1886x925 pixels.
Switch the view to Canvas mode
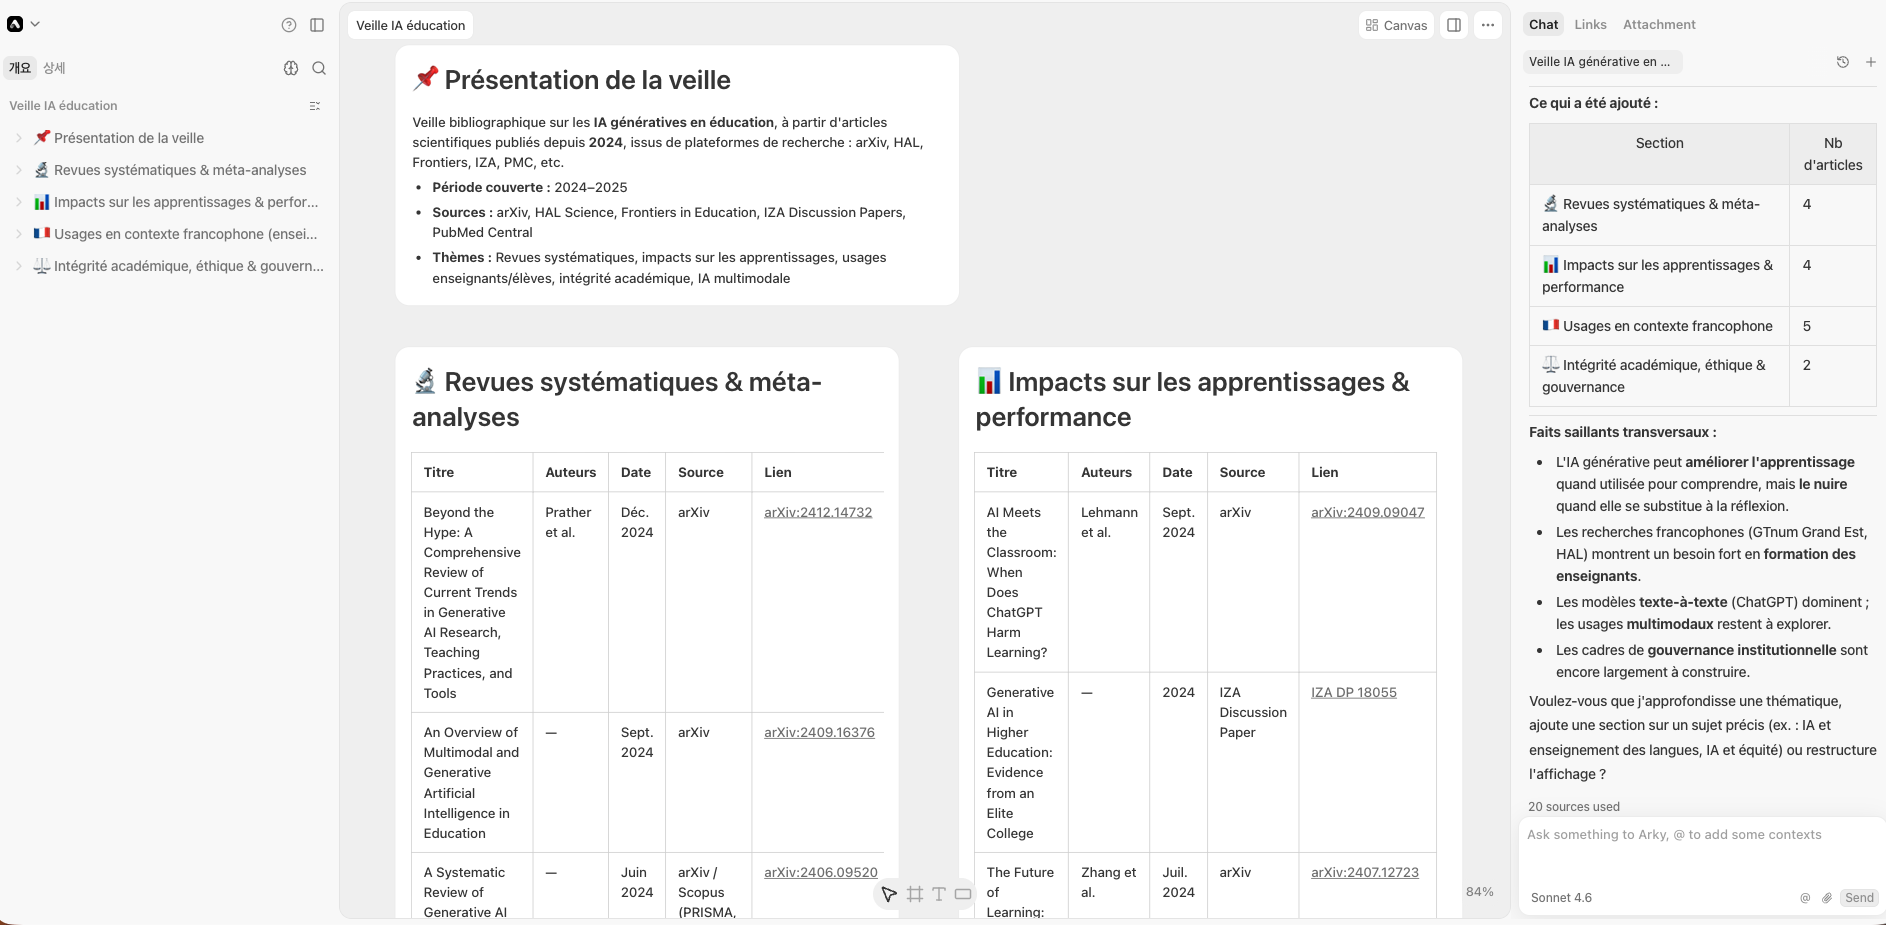(x=1396, y=25)
